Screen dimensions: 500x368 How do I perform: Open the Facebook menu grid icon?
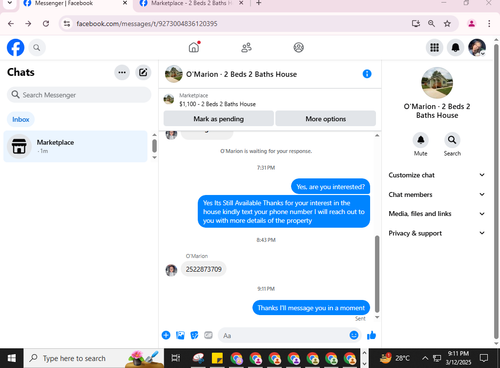tap(434, 48)
